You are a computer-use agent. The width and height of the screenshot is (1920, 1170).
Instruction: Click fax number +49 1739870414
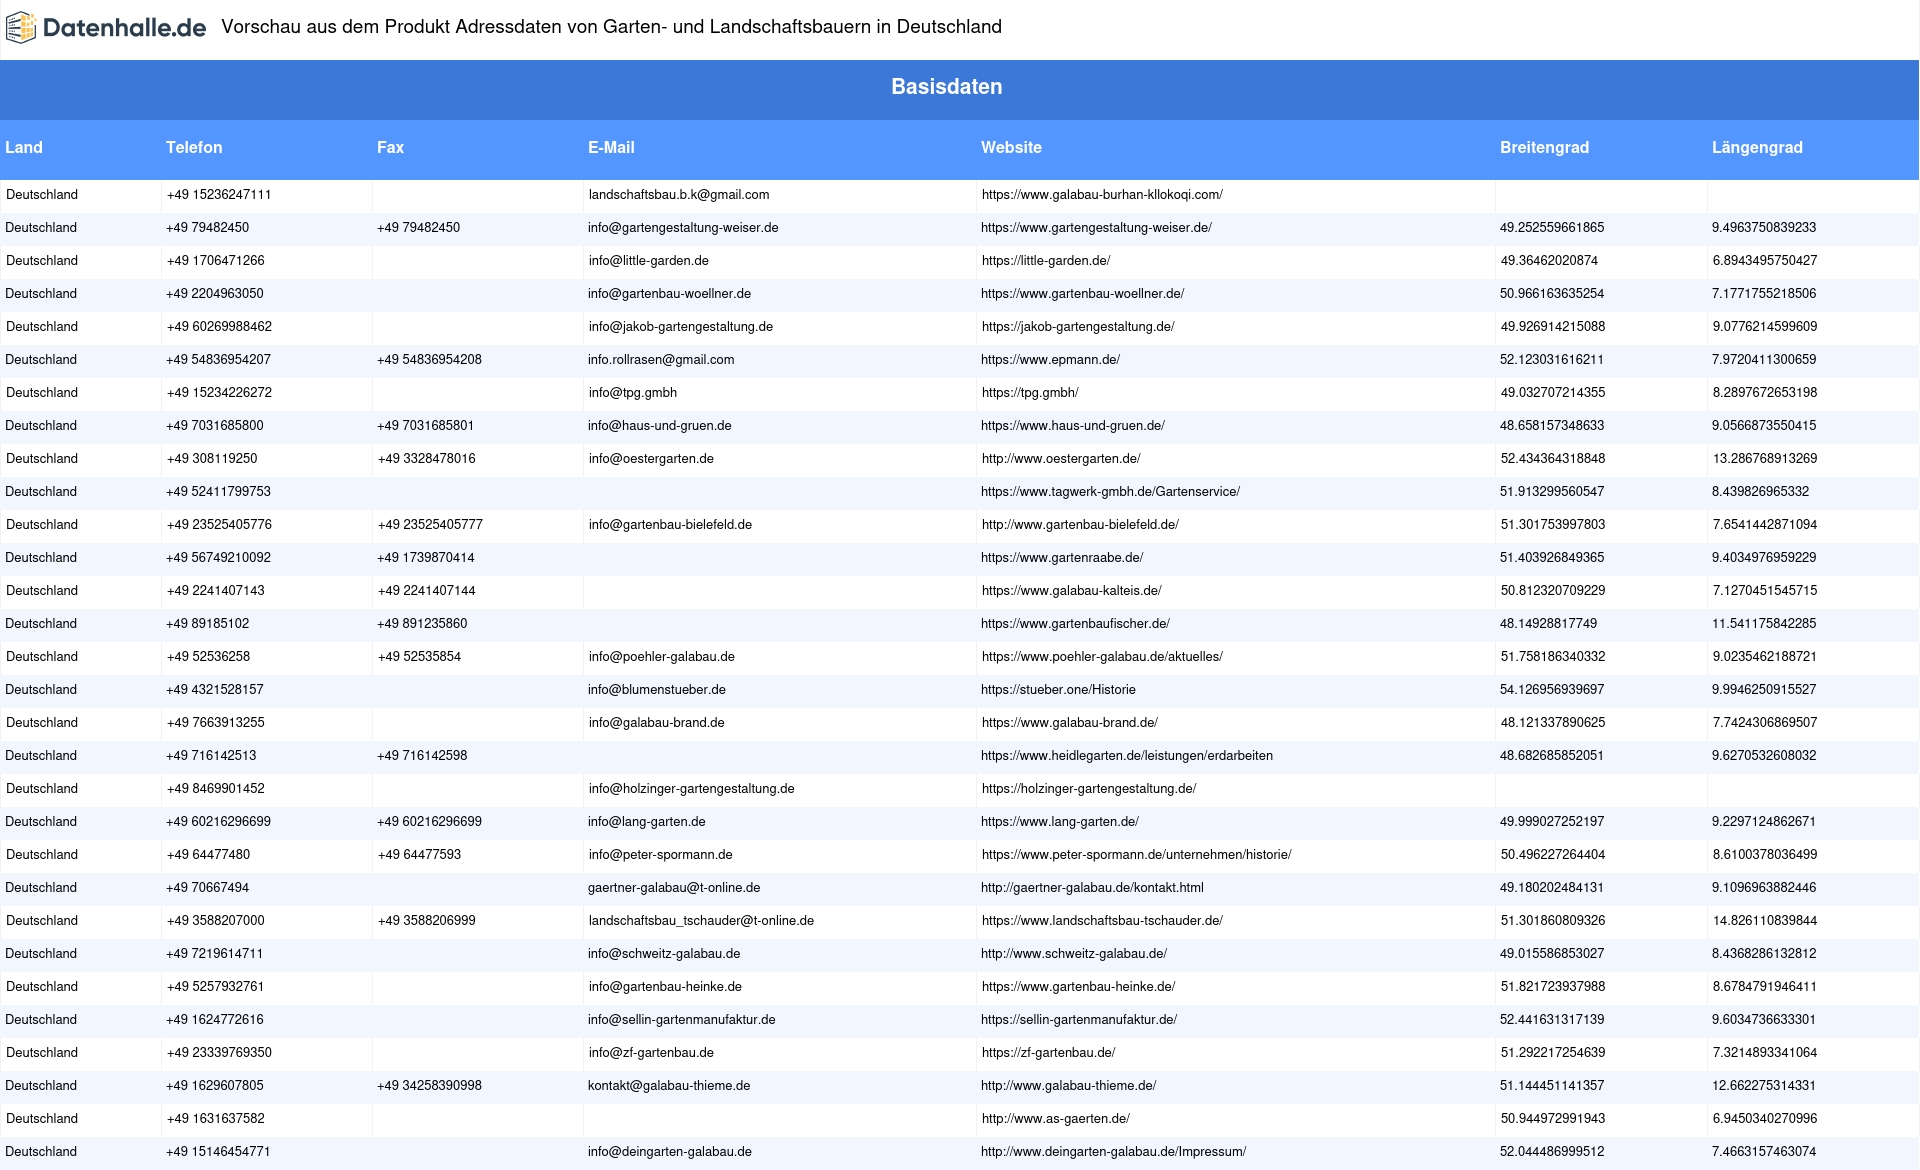pyautogui.click(x=426, y=558)
